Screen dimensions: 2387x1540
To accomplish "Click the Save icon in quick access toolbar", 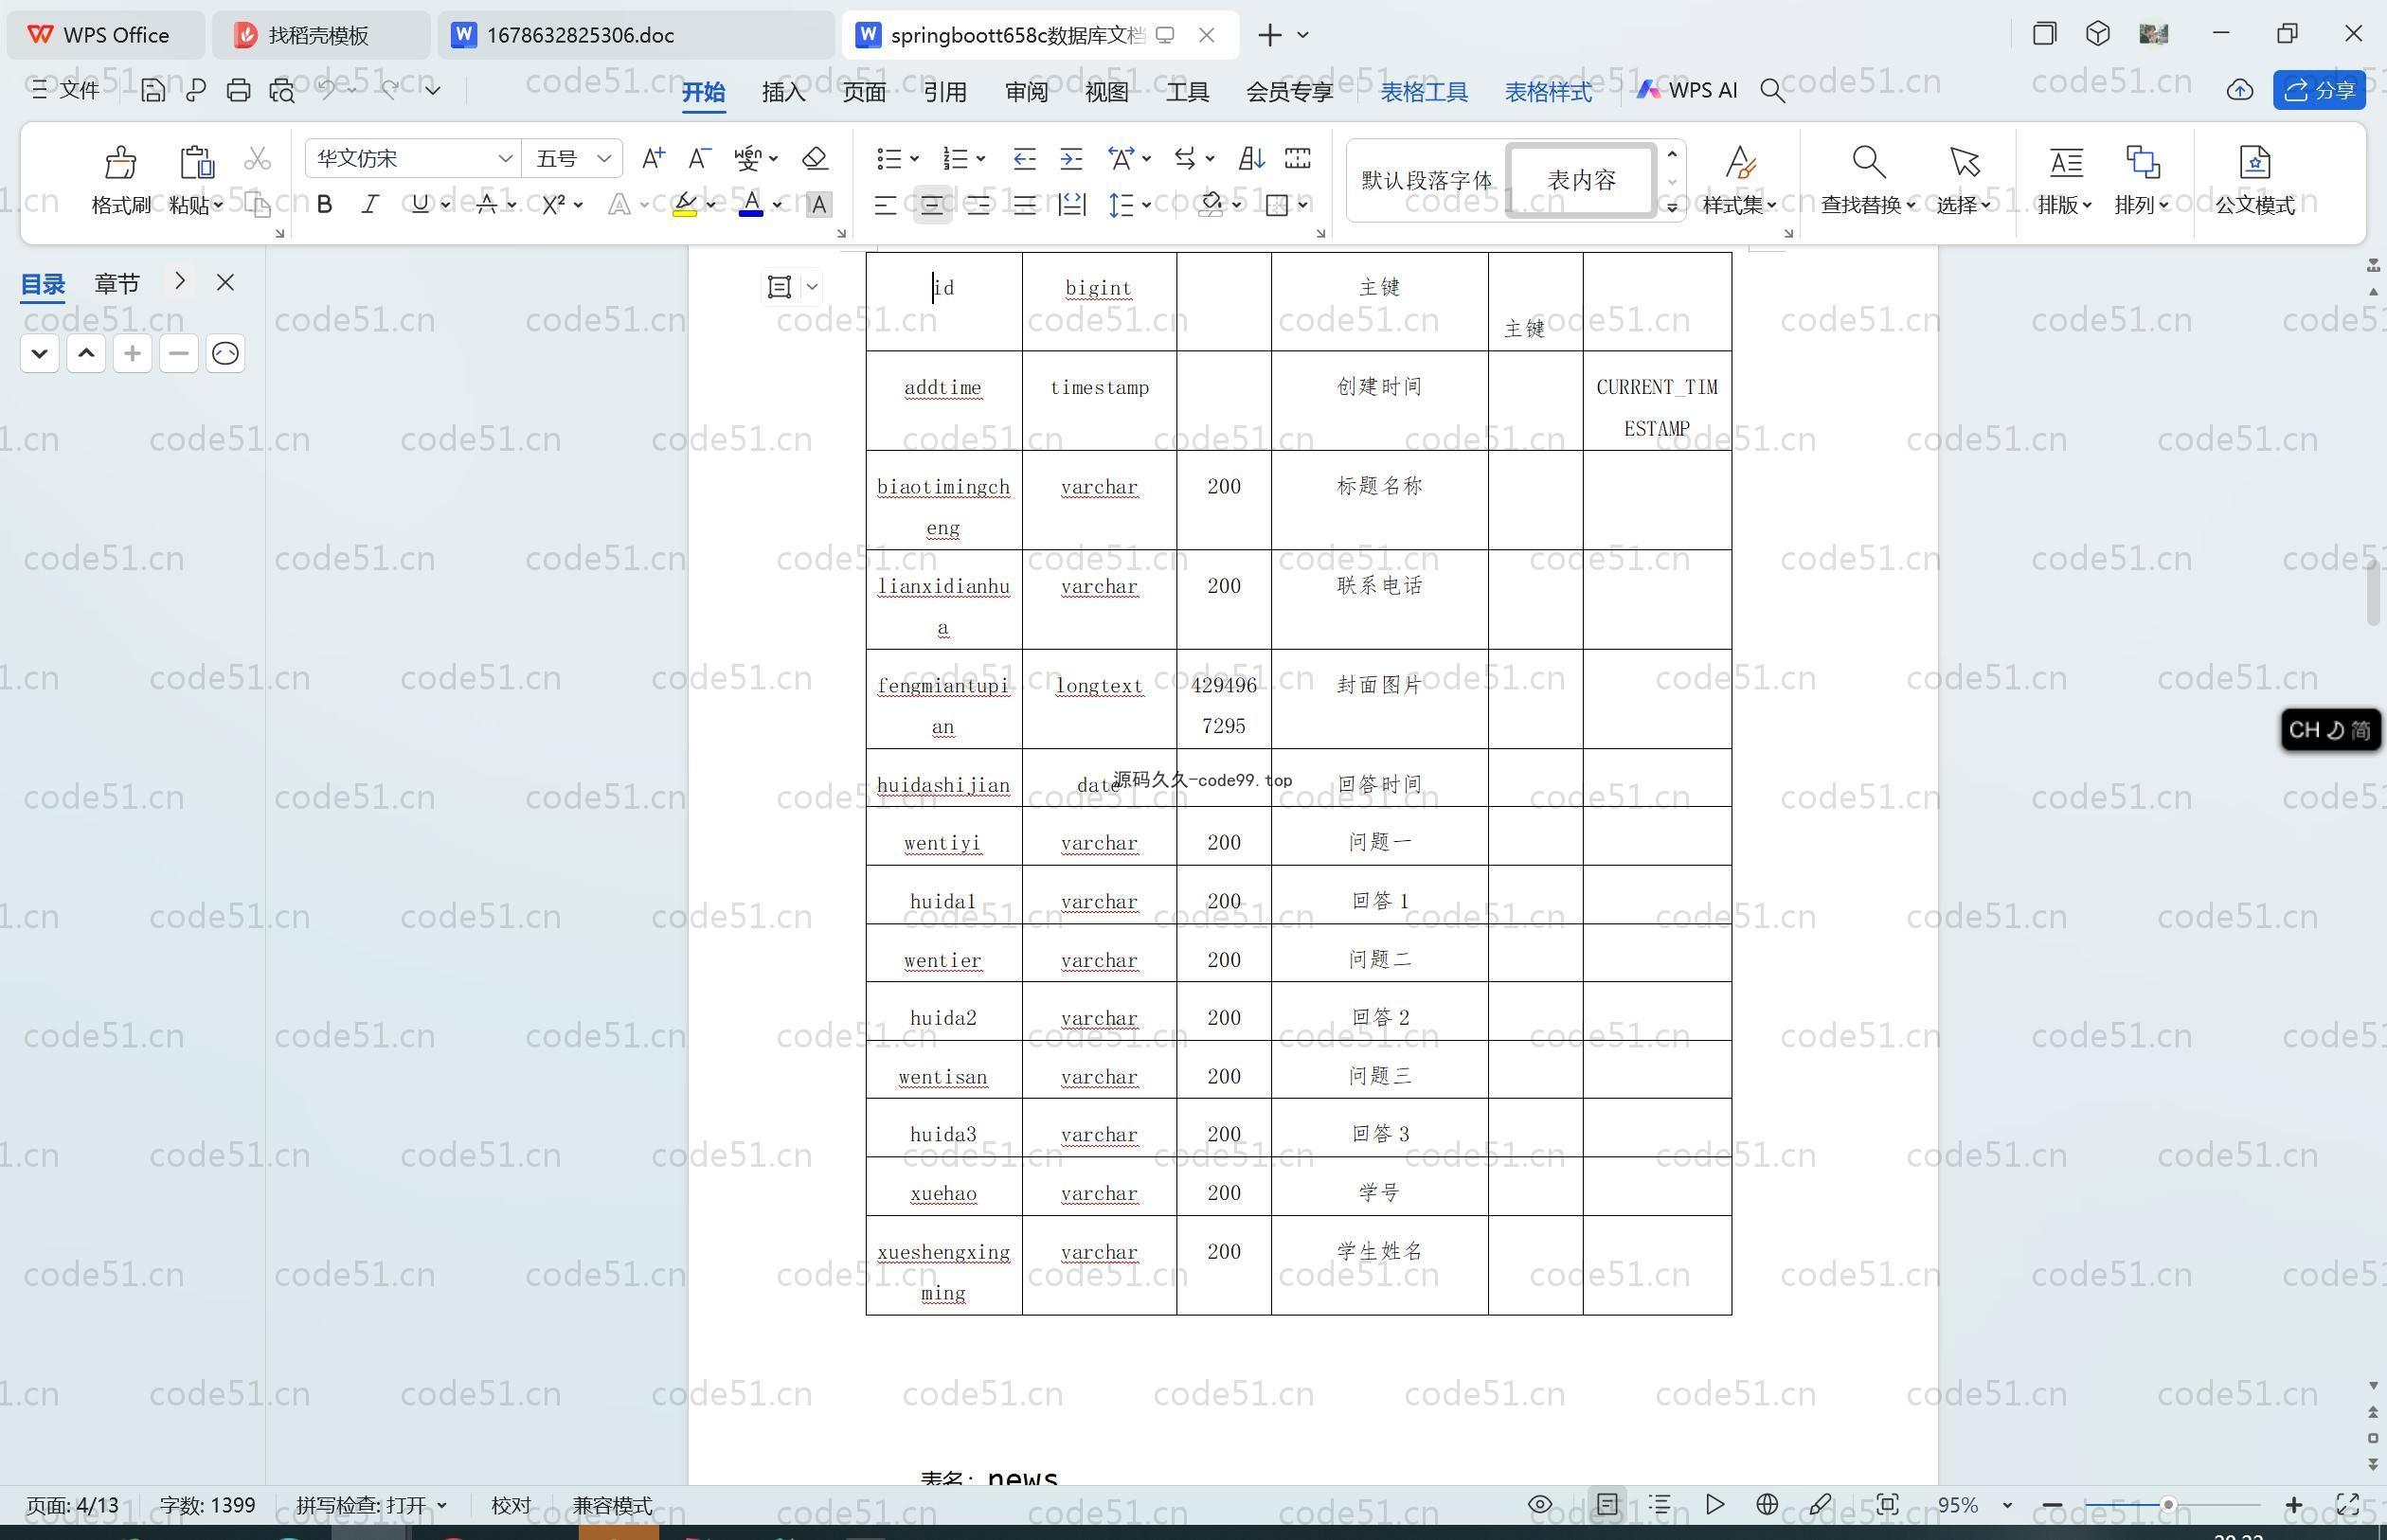I will [x=153, y=90].
